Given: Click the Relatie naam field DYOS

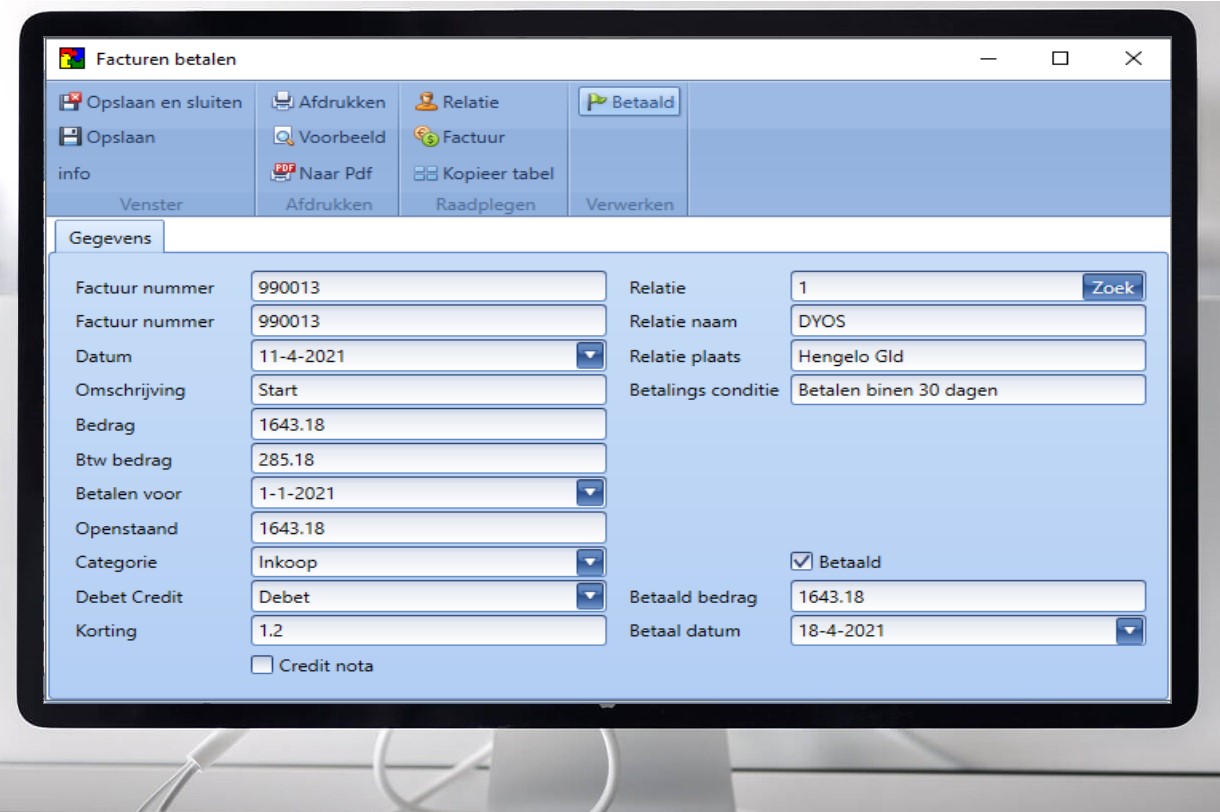Looking at the screenshot, I should 968,322.
